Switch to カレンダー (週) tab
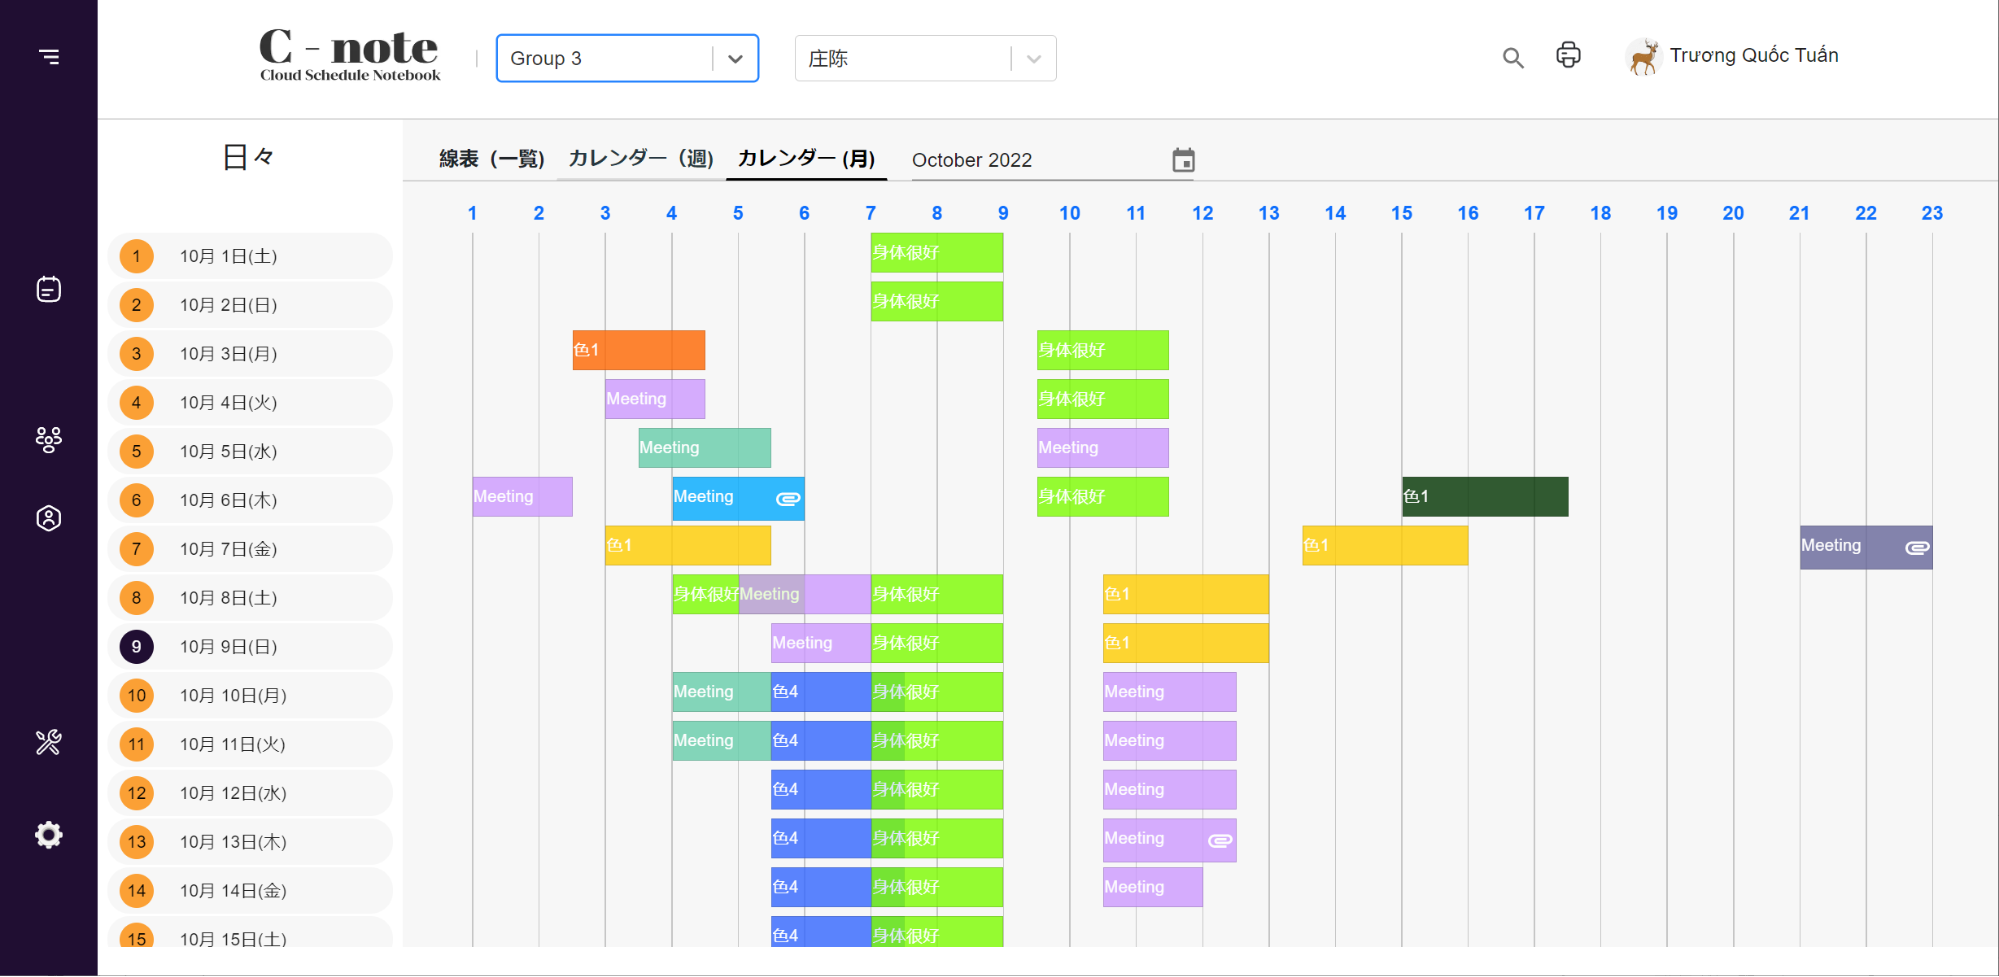 click(641, 159)
